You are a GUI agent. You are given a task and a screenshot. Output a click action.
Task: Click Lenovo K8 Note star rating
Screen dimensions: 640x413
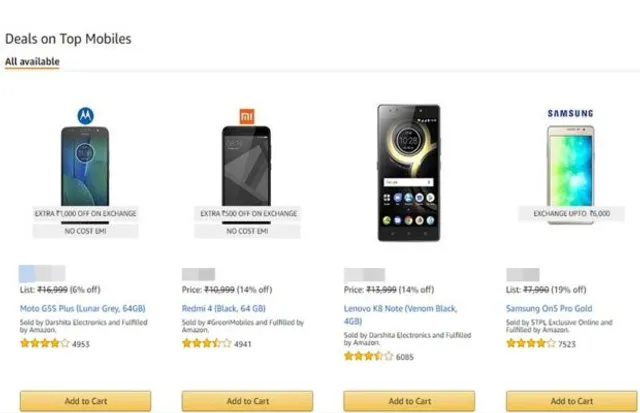[369, 355]
